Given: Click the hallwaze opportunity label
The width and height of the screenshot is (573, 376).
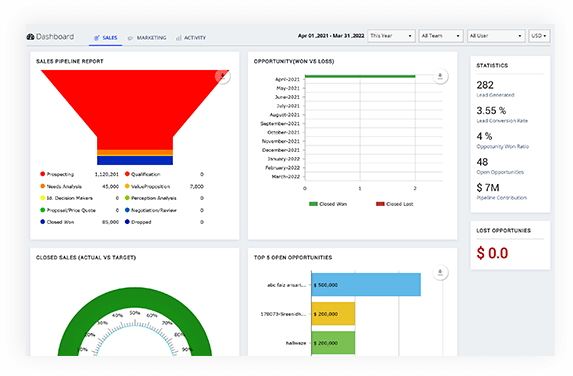Looking at the screenshot, I should pyautogui.click(x=296, y=343).
